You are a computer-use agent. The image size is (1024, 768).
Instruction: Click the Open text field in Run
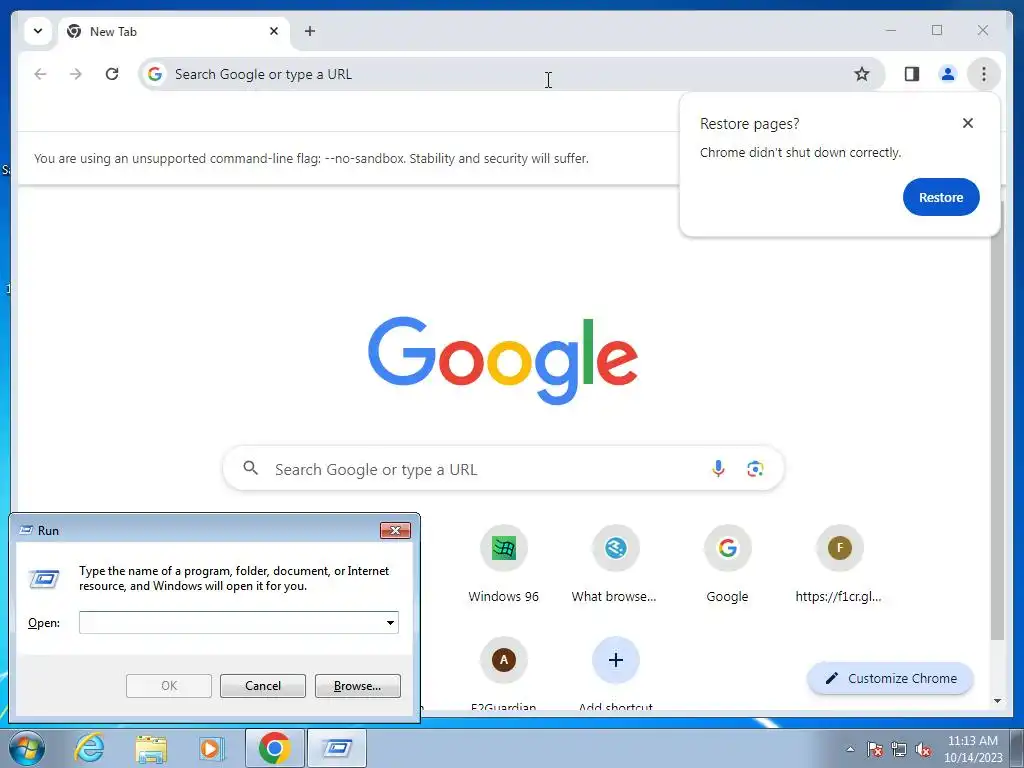tap(231, 622)
